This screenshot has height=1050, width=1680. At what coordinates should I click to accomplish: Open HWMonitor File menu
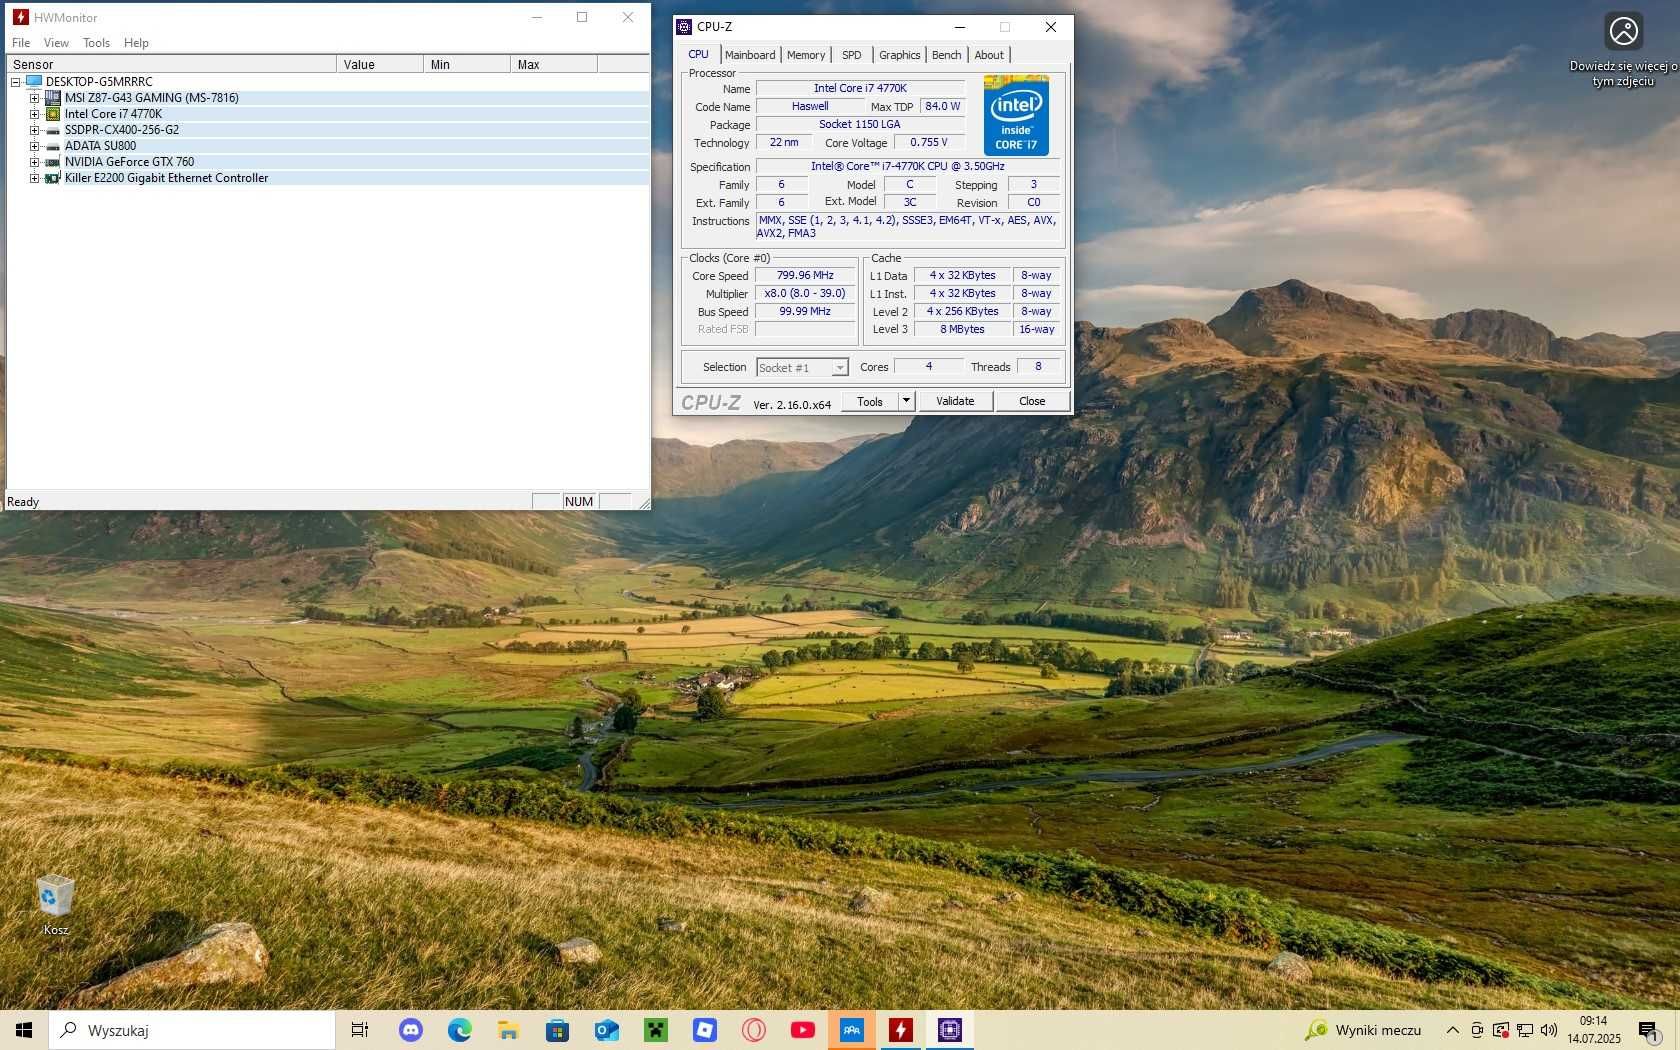(21, 43)
